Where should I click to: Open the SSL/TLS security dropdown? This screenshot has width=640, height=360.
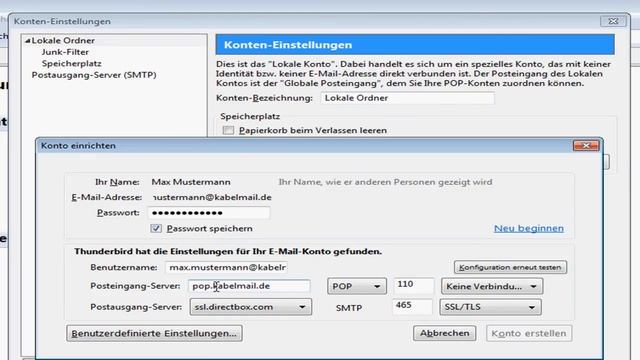click(x=490, y=307)
